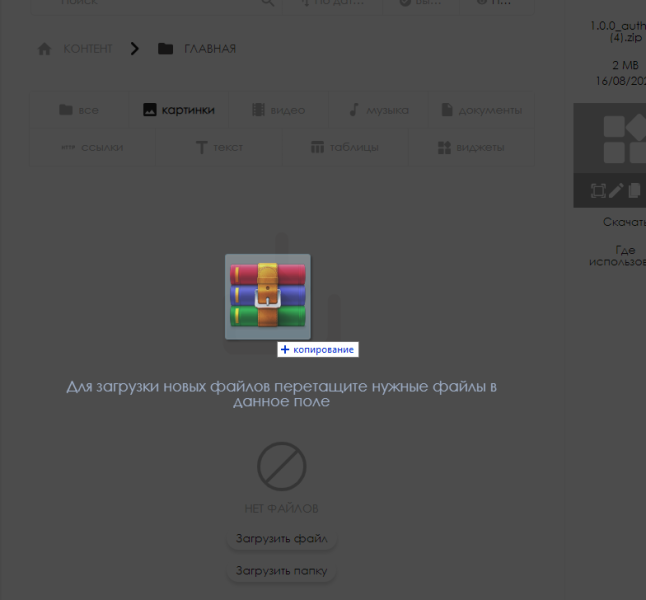Expand the breadcrumb chevron after КОНТЕНТ

coord(134,49)
